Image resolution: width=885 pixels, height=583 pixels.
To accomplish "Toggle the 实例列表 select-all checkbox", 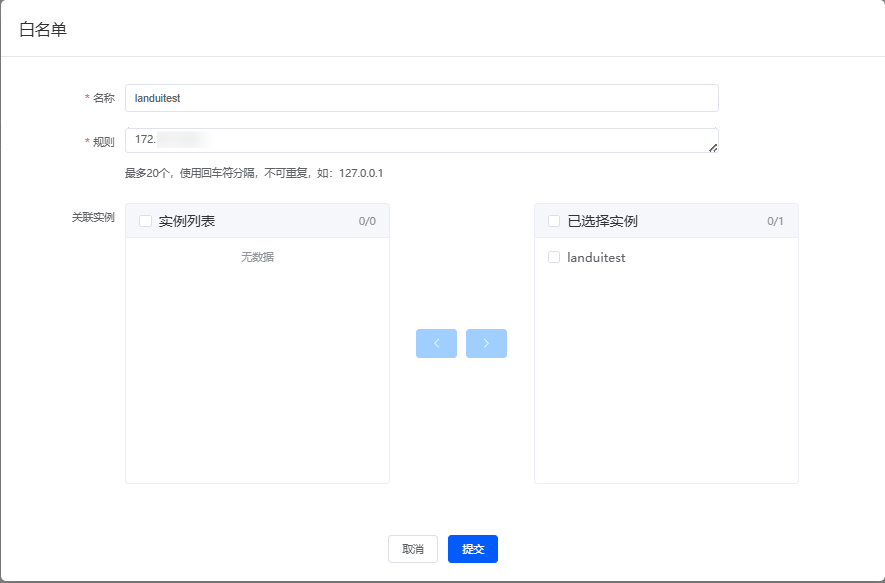I will (x=145, y=221).
